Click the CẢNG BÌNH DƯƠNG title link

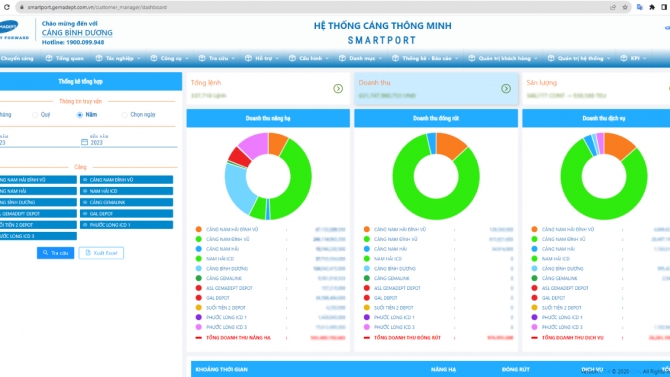(77, 33)
